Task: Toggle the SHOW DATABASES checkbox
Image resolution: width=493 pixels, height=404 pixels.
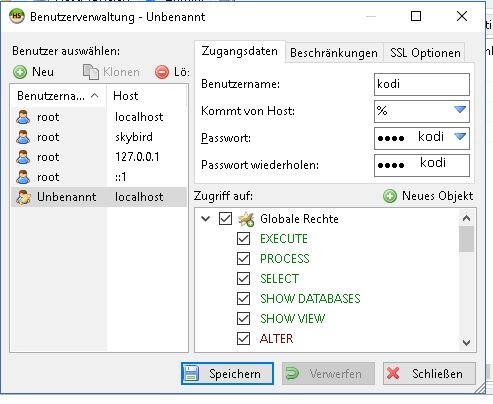Action: click(x=243, y=299)
